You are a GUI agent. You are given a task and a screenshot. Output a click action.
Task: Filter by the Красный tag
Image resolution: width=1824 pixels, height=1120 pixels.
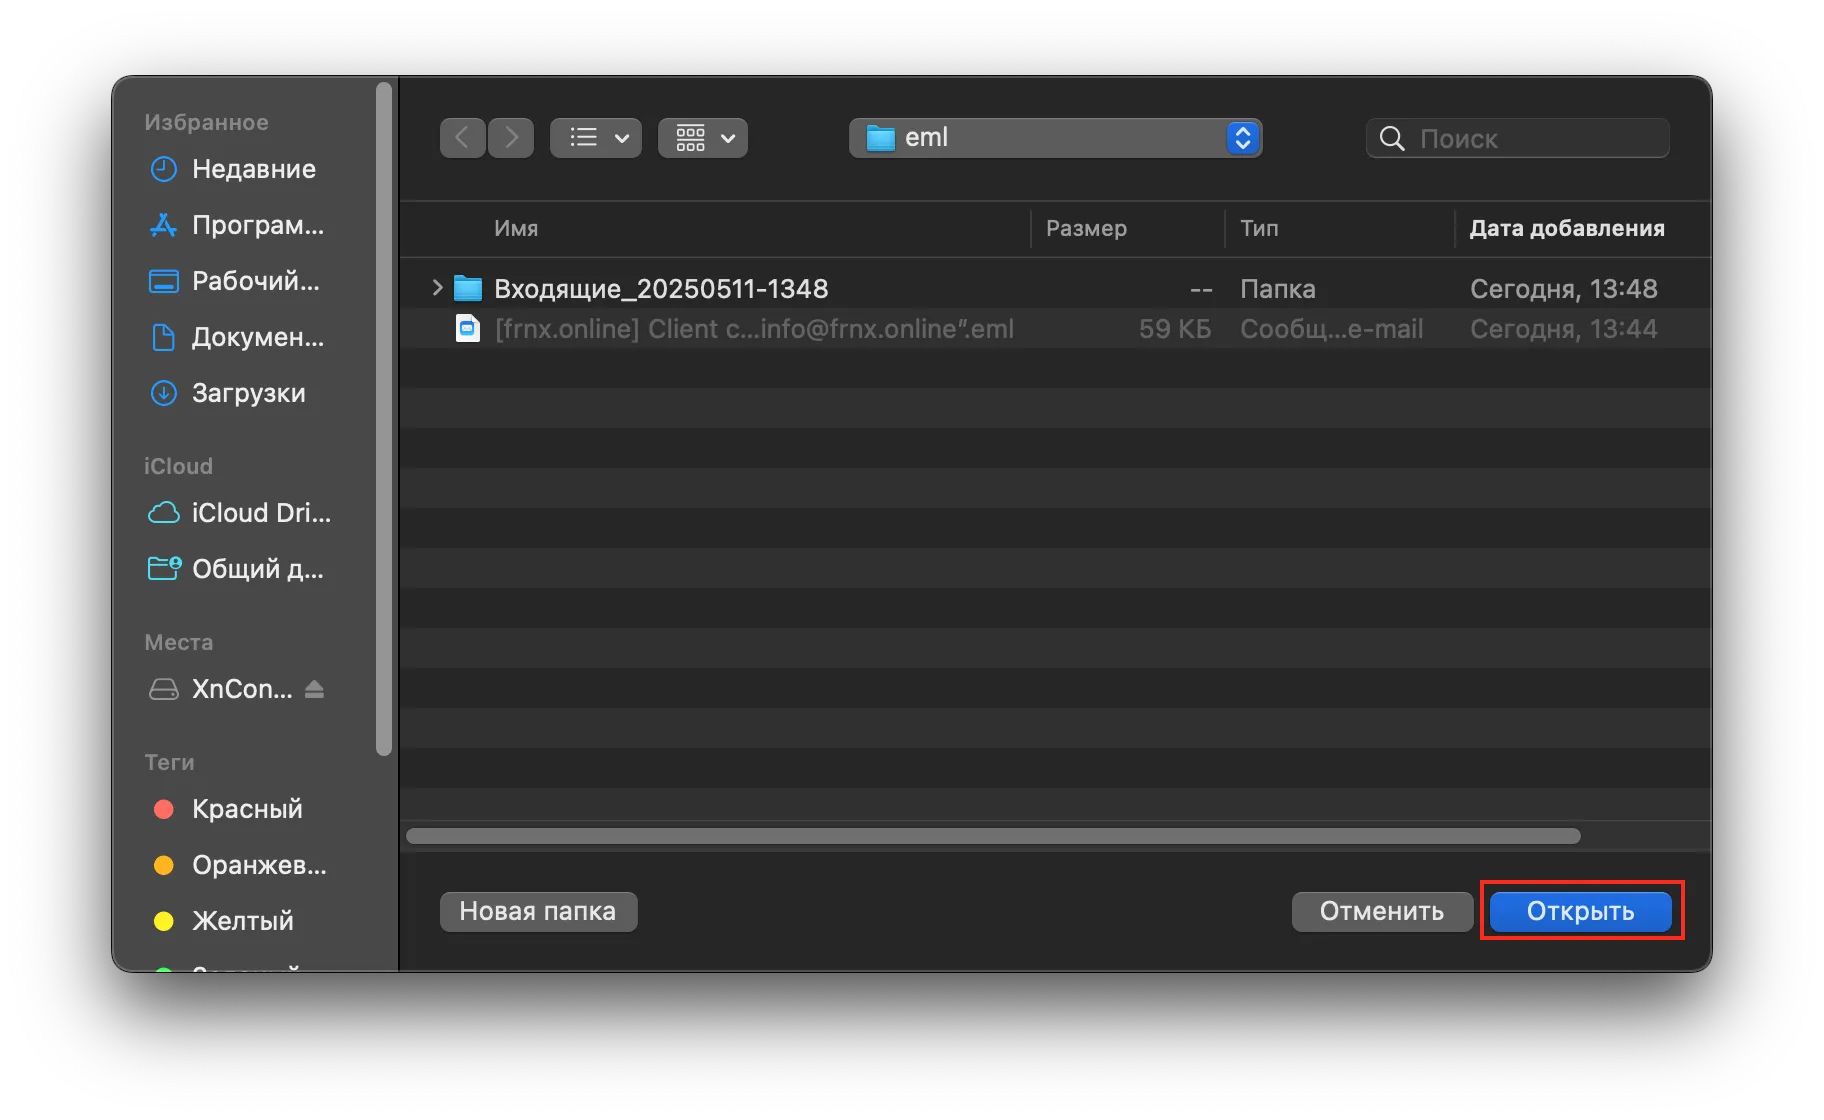246,809
